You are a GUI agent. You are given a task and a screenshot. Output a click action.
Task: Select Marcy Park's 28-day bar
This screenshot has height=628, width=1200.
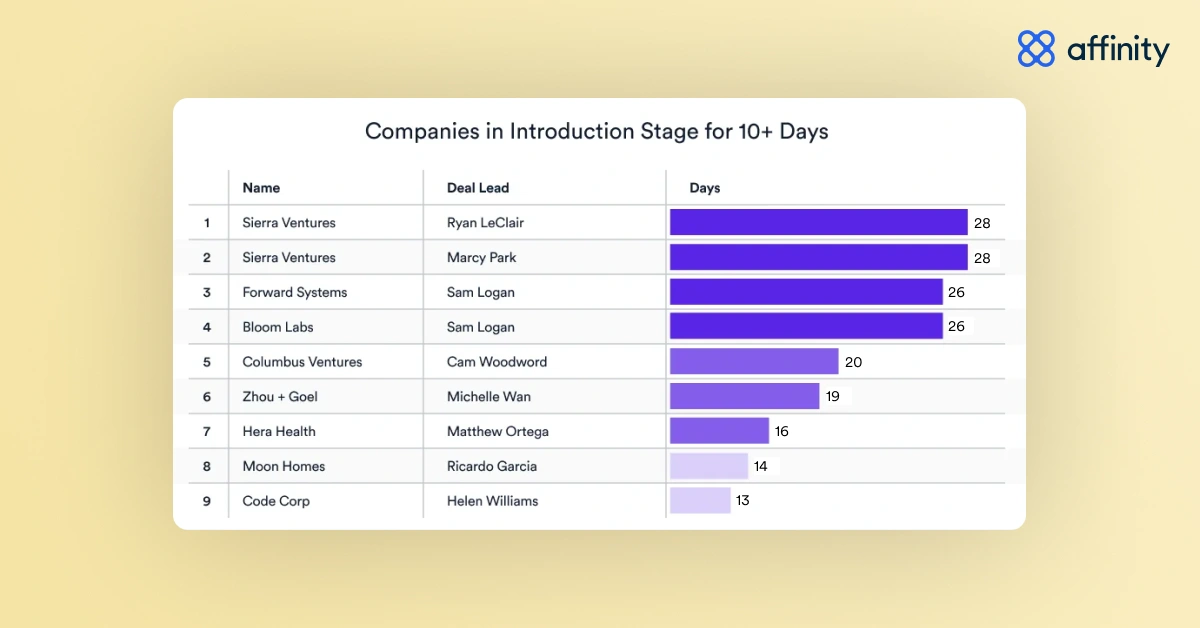pos(819,257)
